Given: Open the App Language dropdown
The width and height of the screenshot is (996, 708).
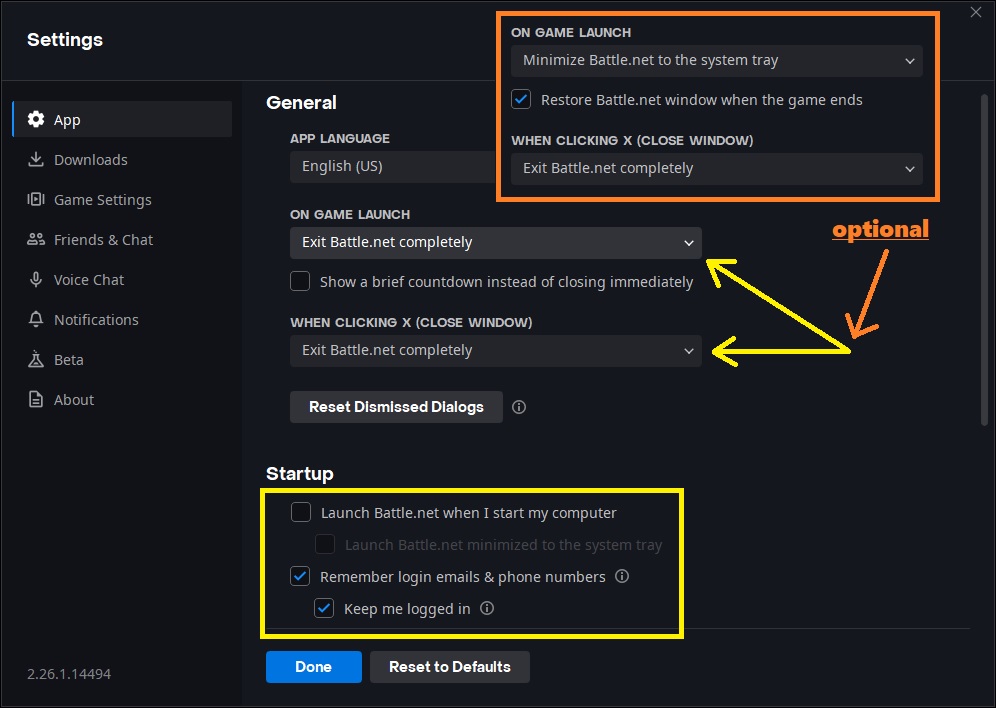Looking at the screenshot, I should pyautogui.click(x=392, y=166).
